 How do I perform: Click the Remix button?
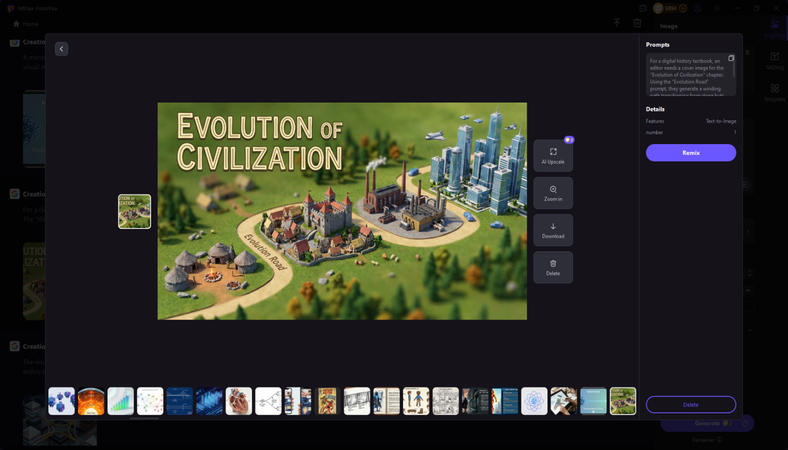(x=690, y=153)
